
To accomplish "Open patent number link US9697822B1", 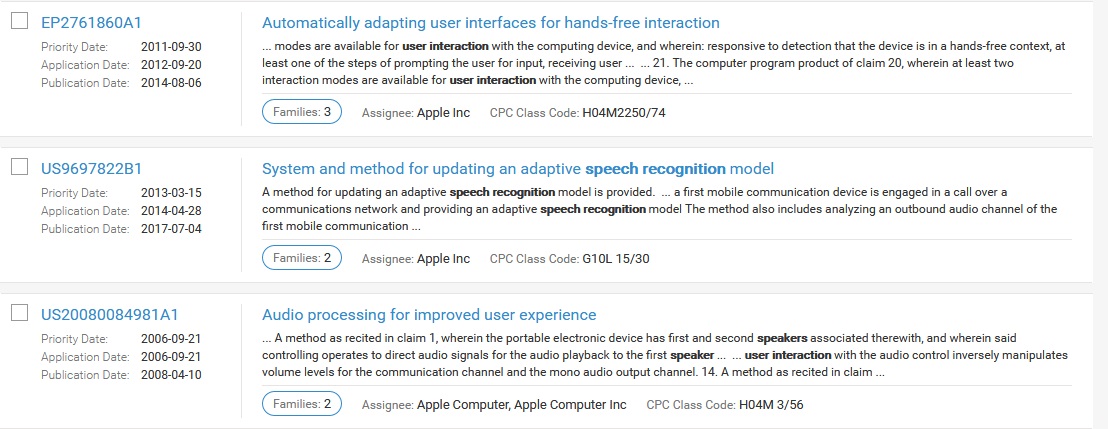I will 91,169.
